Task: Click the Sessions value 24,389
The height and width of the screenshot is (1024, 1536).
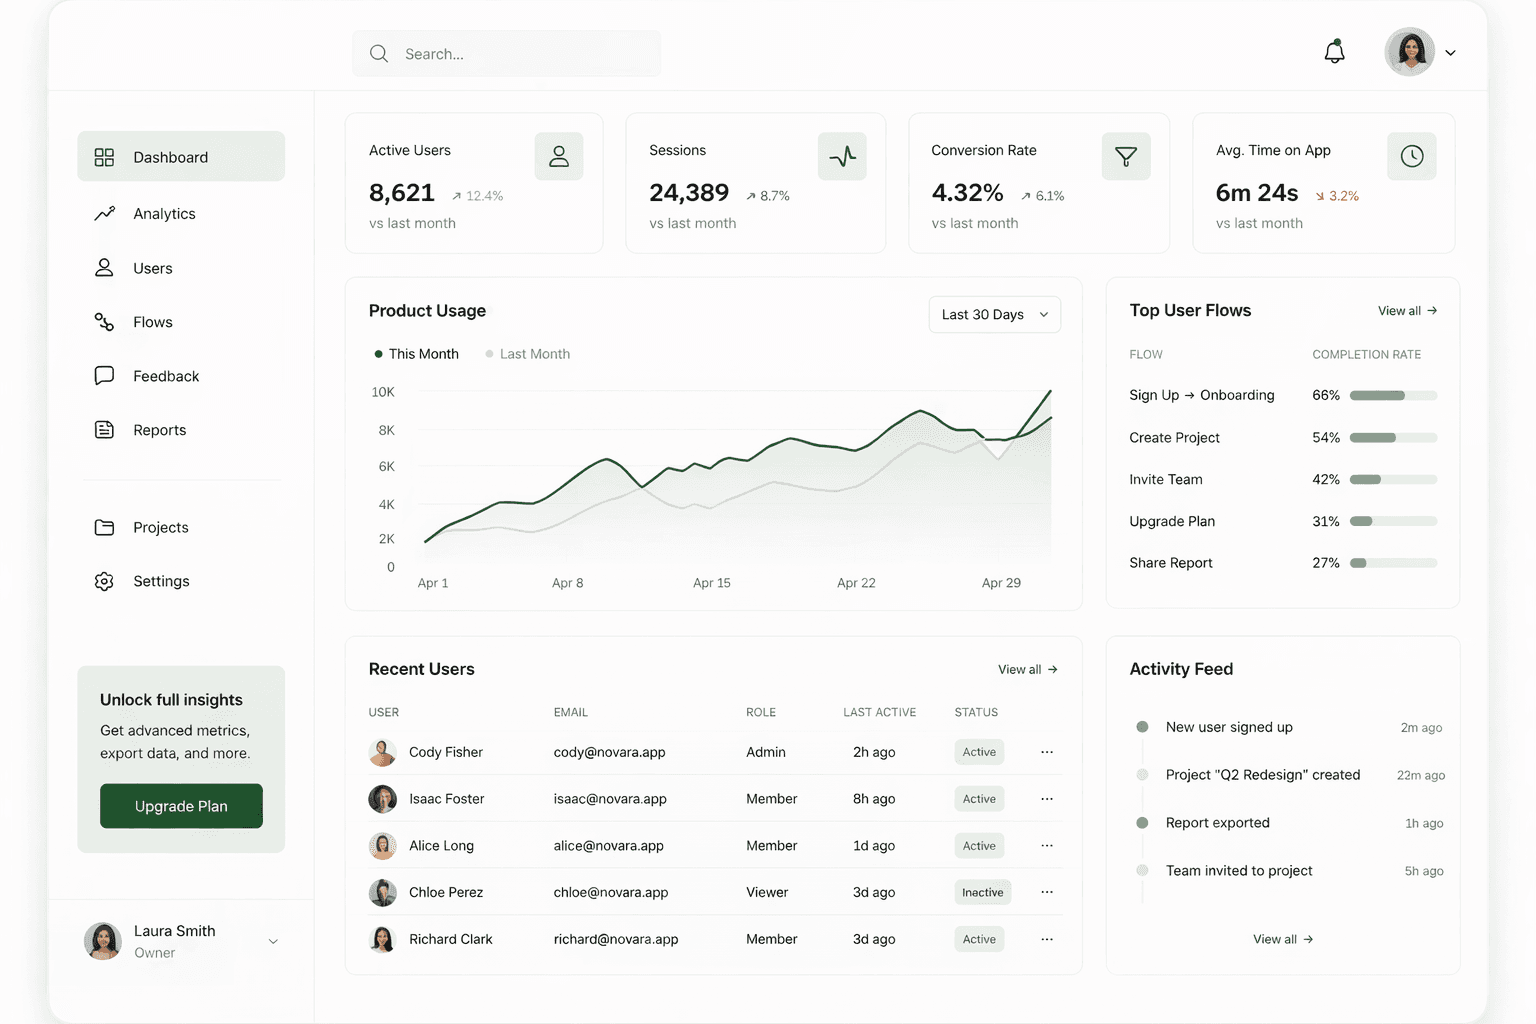Action: point(689,192)
